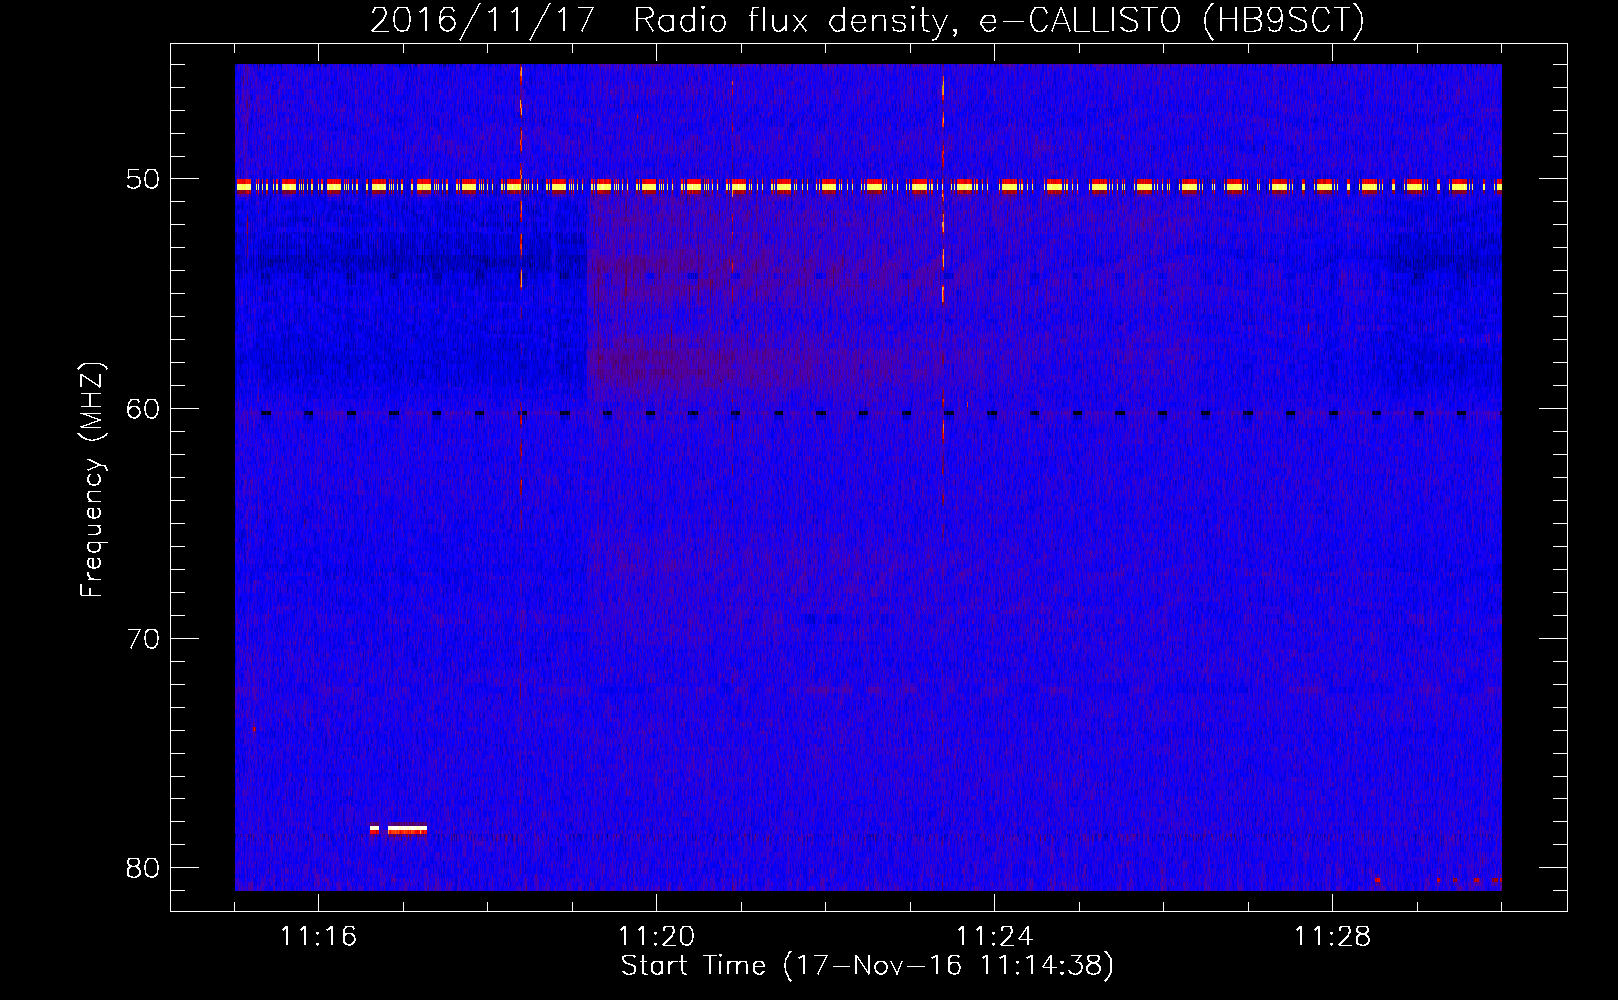Click the "Frequency (MHZ)" axis label
This screenshot has height=1000, width=1618.
[x=92, y=480]
